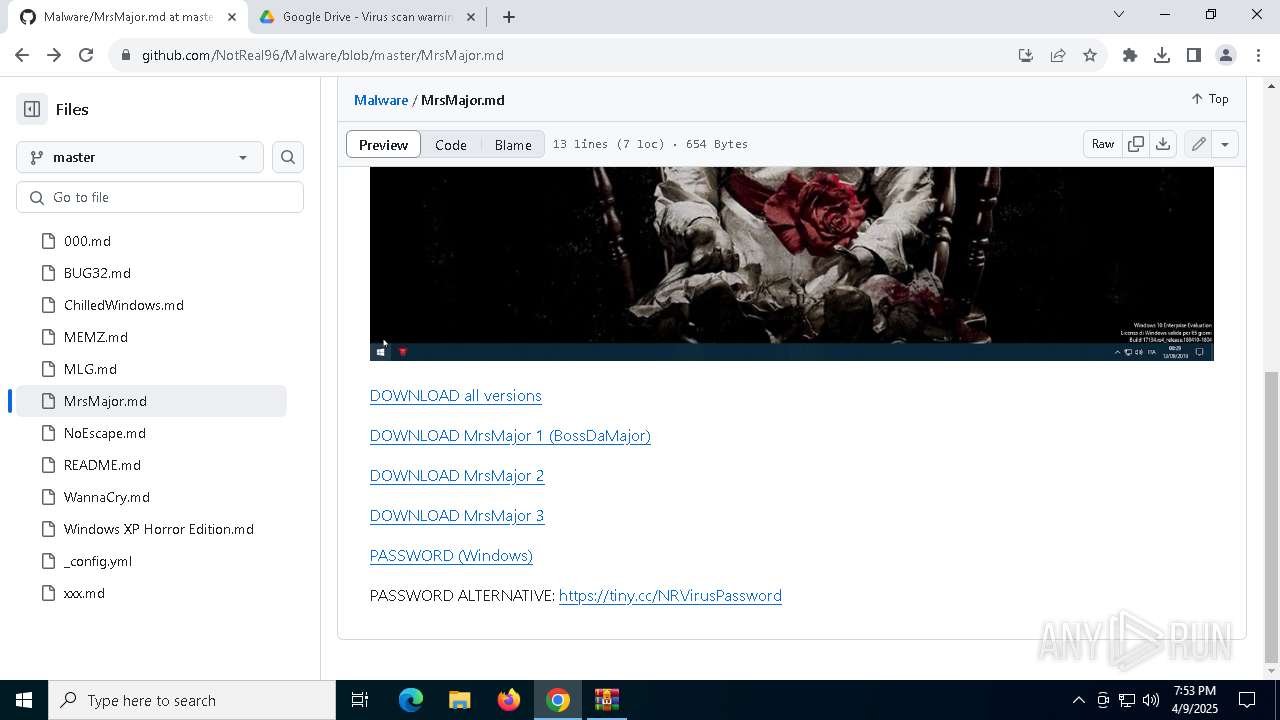Open Windows XP Horror Edition.md file
1280x720 pixels.
(x=158, y=529)
